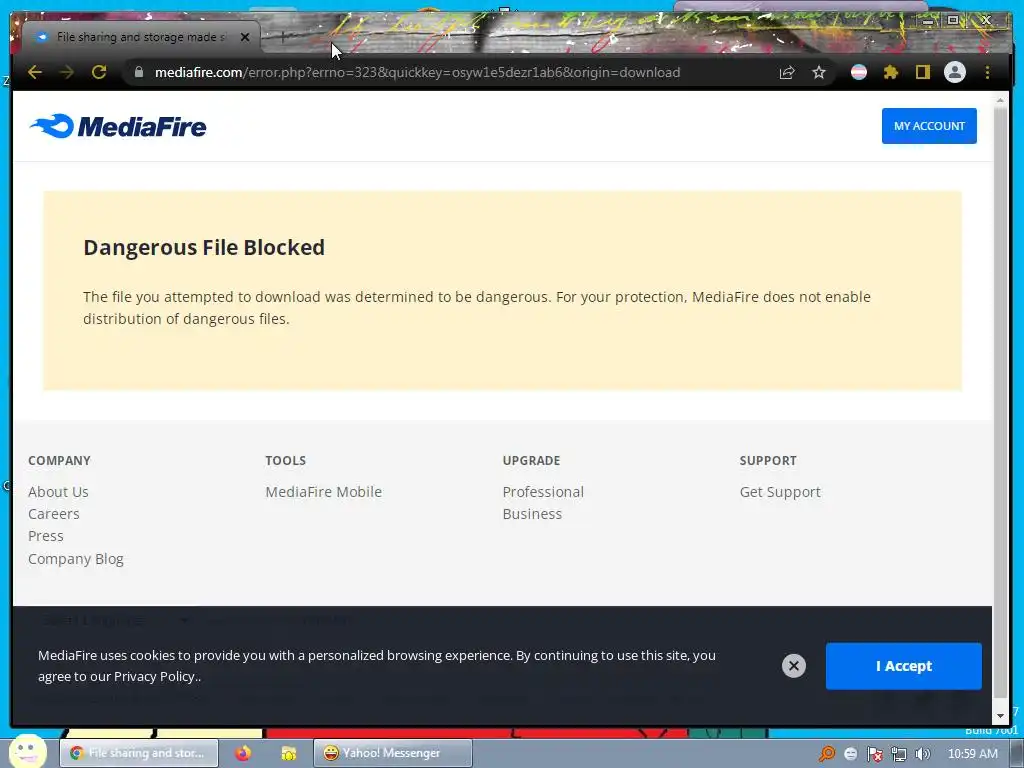This screenshot has height=768, width=1024.
Task: Click the Dangerous File Blocked heading
Action: point(204,248)
